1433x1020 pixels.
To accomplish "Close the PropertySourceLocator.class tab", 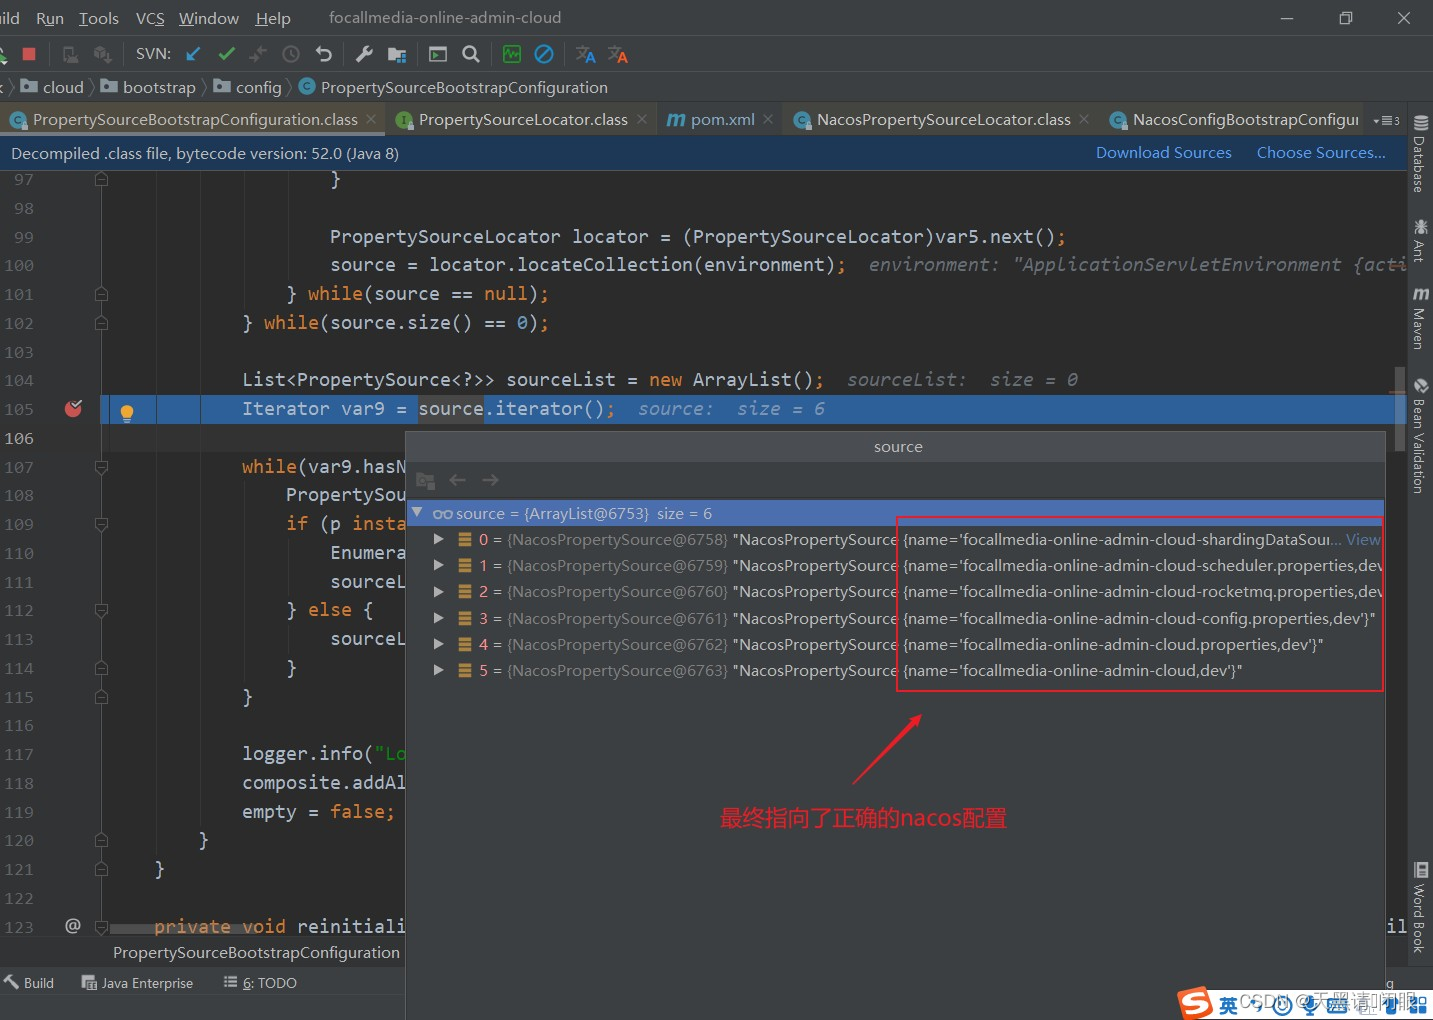I will coord(642,119).
